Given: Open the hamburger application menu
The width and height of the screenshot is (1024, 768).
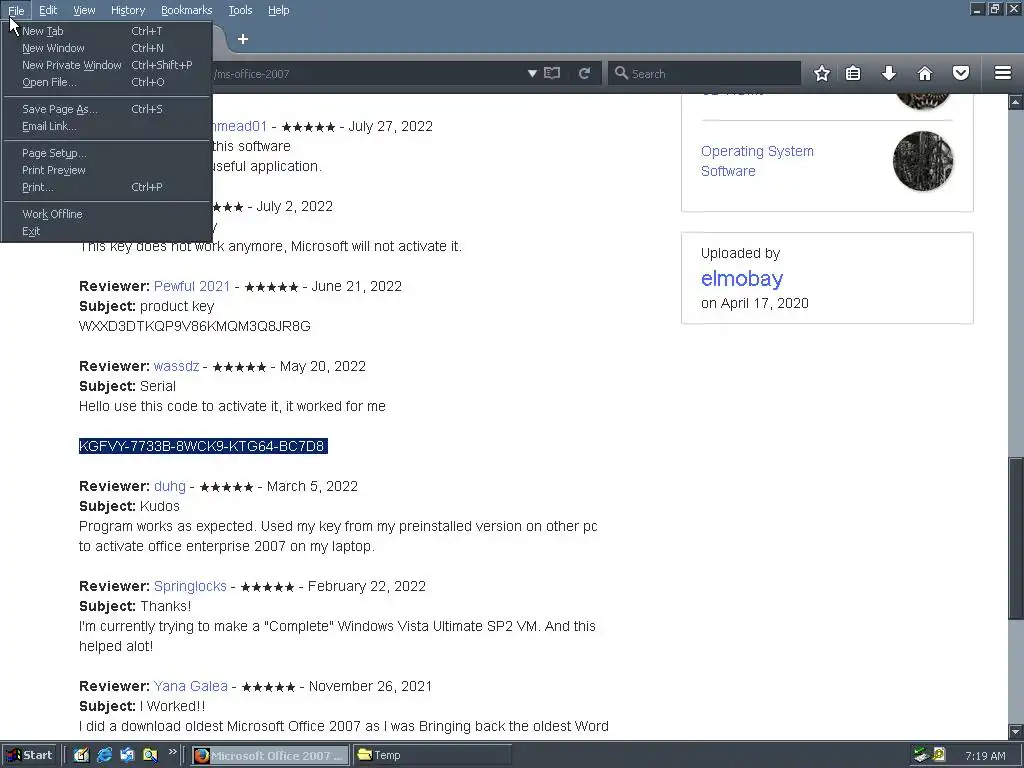Looking at the screenshot, I should pyautogui.click(x=1003, y=73).
